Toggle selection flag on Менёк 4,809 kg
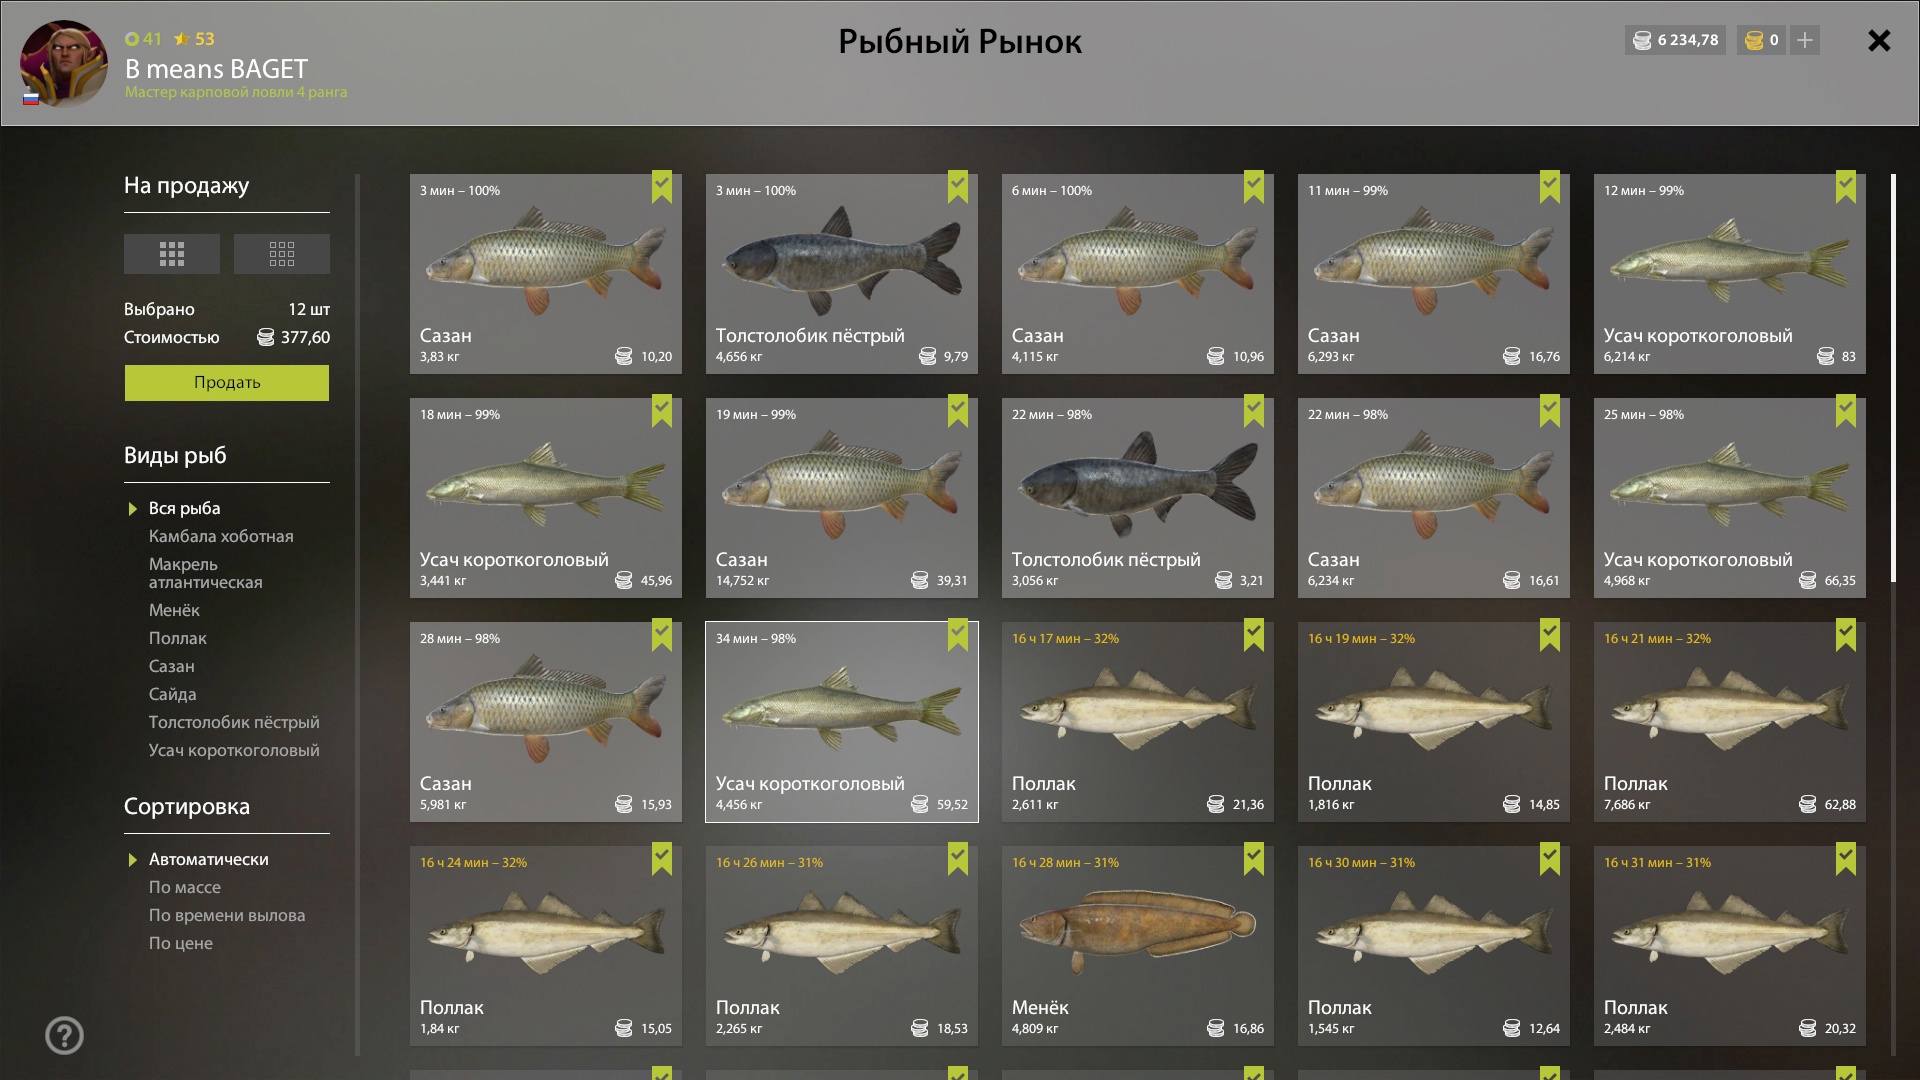The height and width of the screenshot is (1080, 1920). click(1254, 859)
